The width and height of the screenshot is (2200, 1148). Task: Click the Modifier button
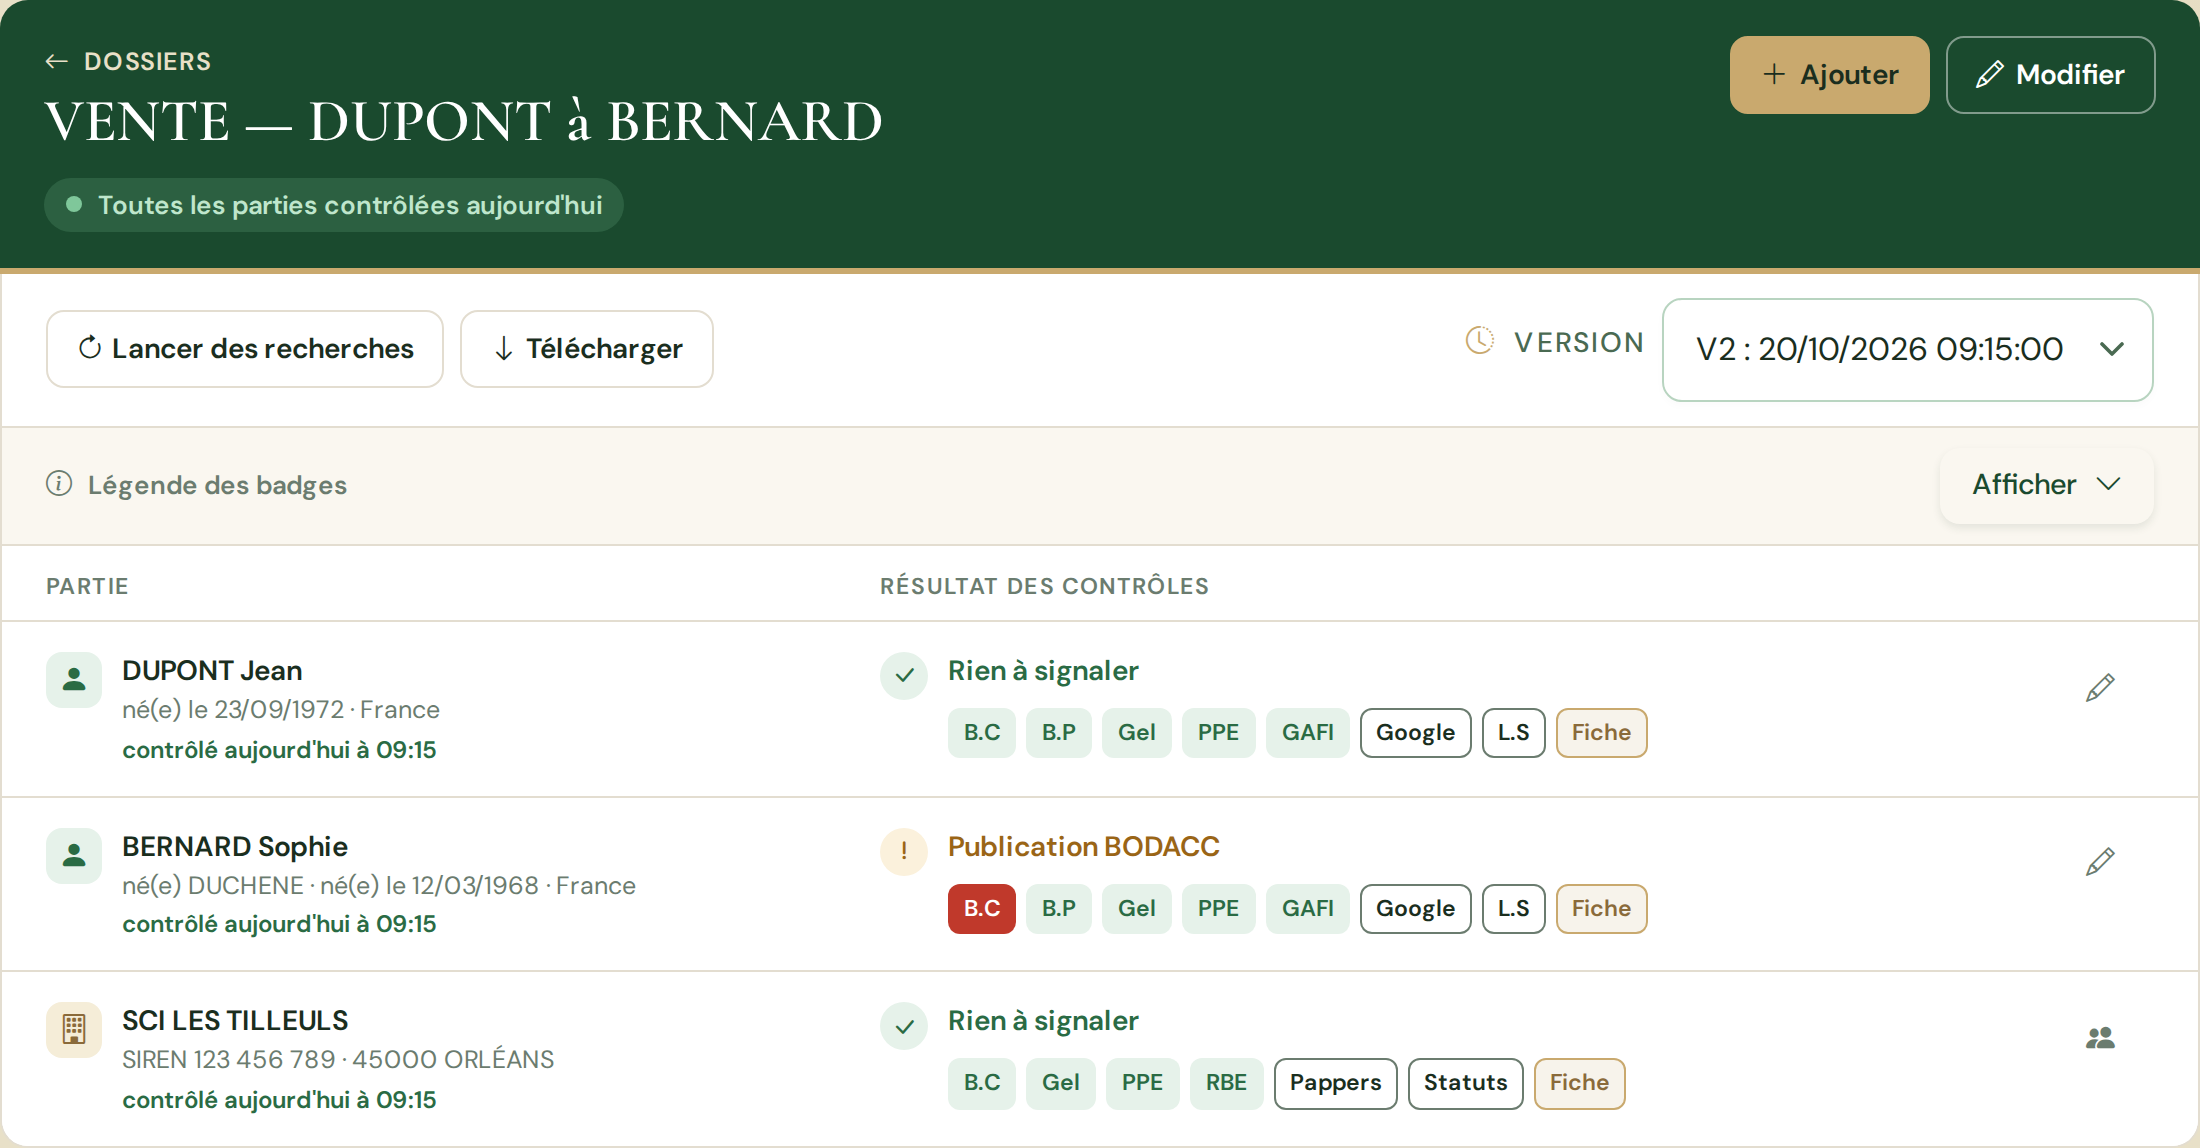point(2050,75)
